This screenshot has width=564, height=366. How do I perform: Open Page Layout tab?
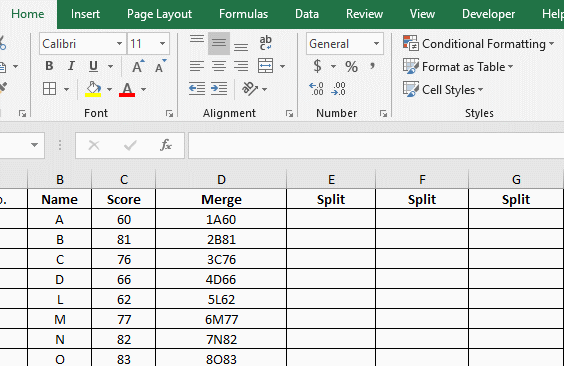[159, 14]
